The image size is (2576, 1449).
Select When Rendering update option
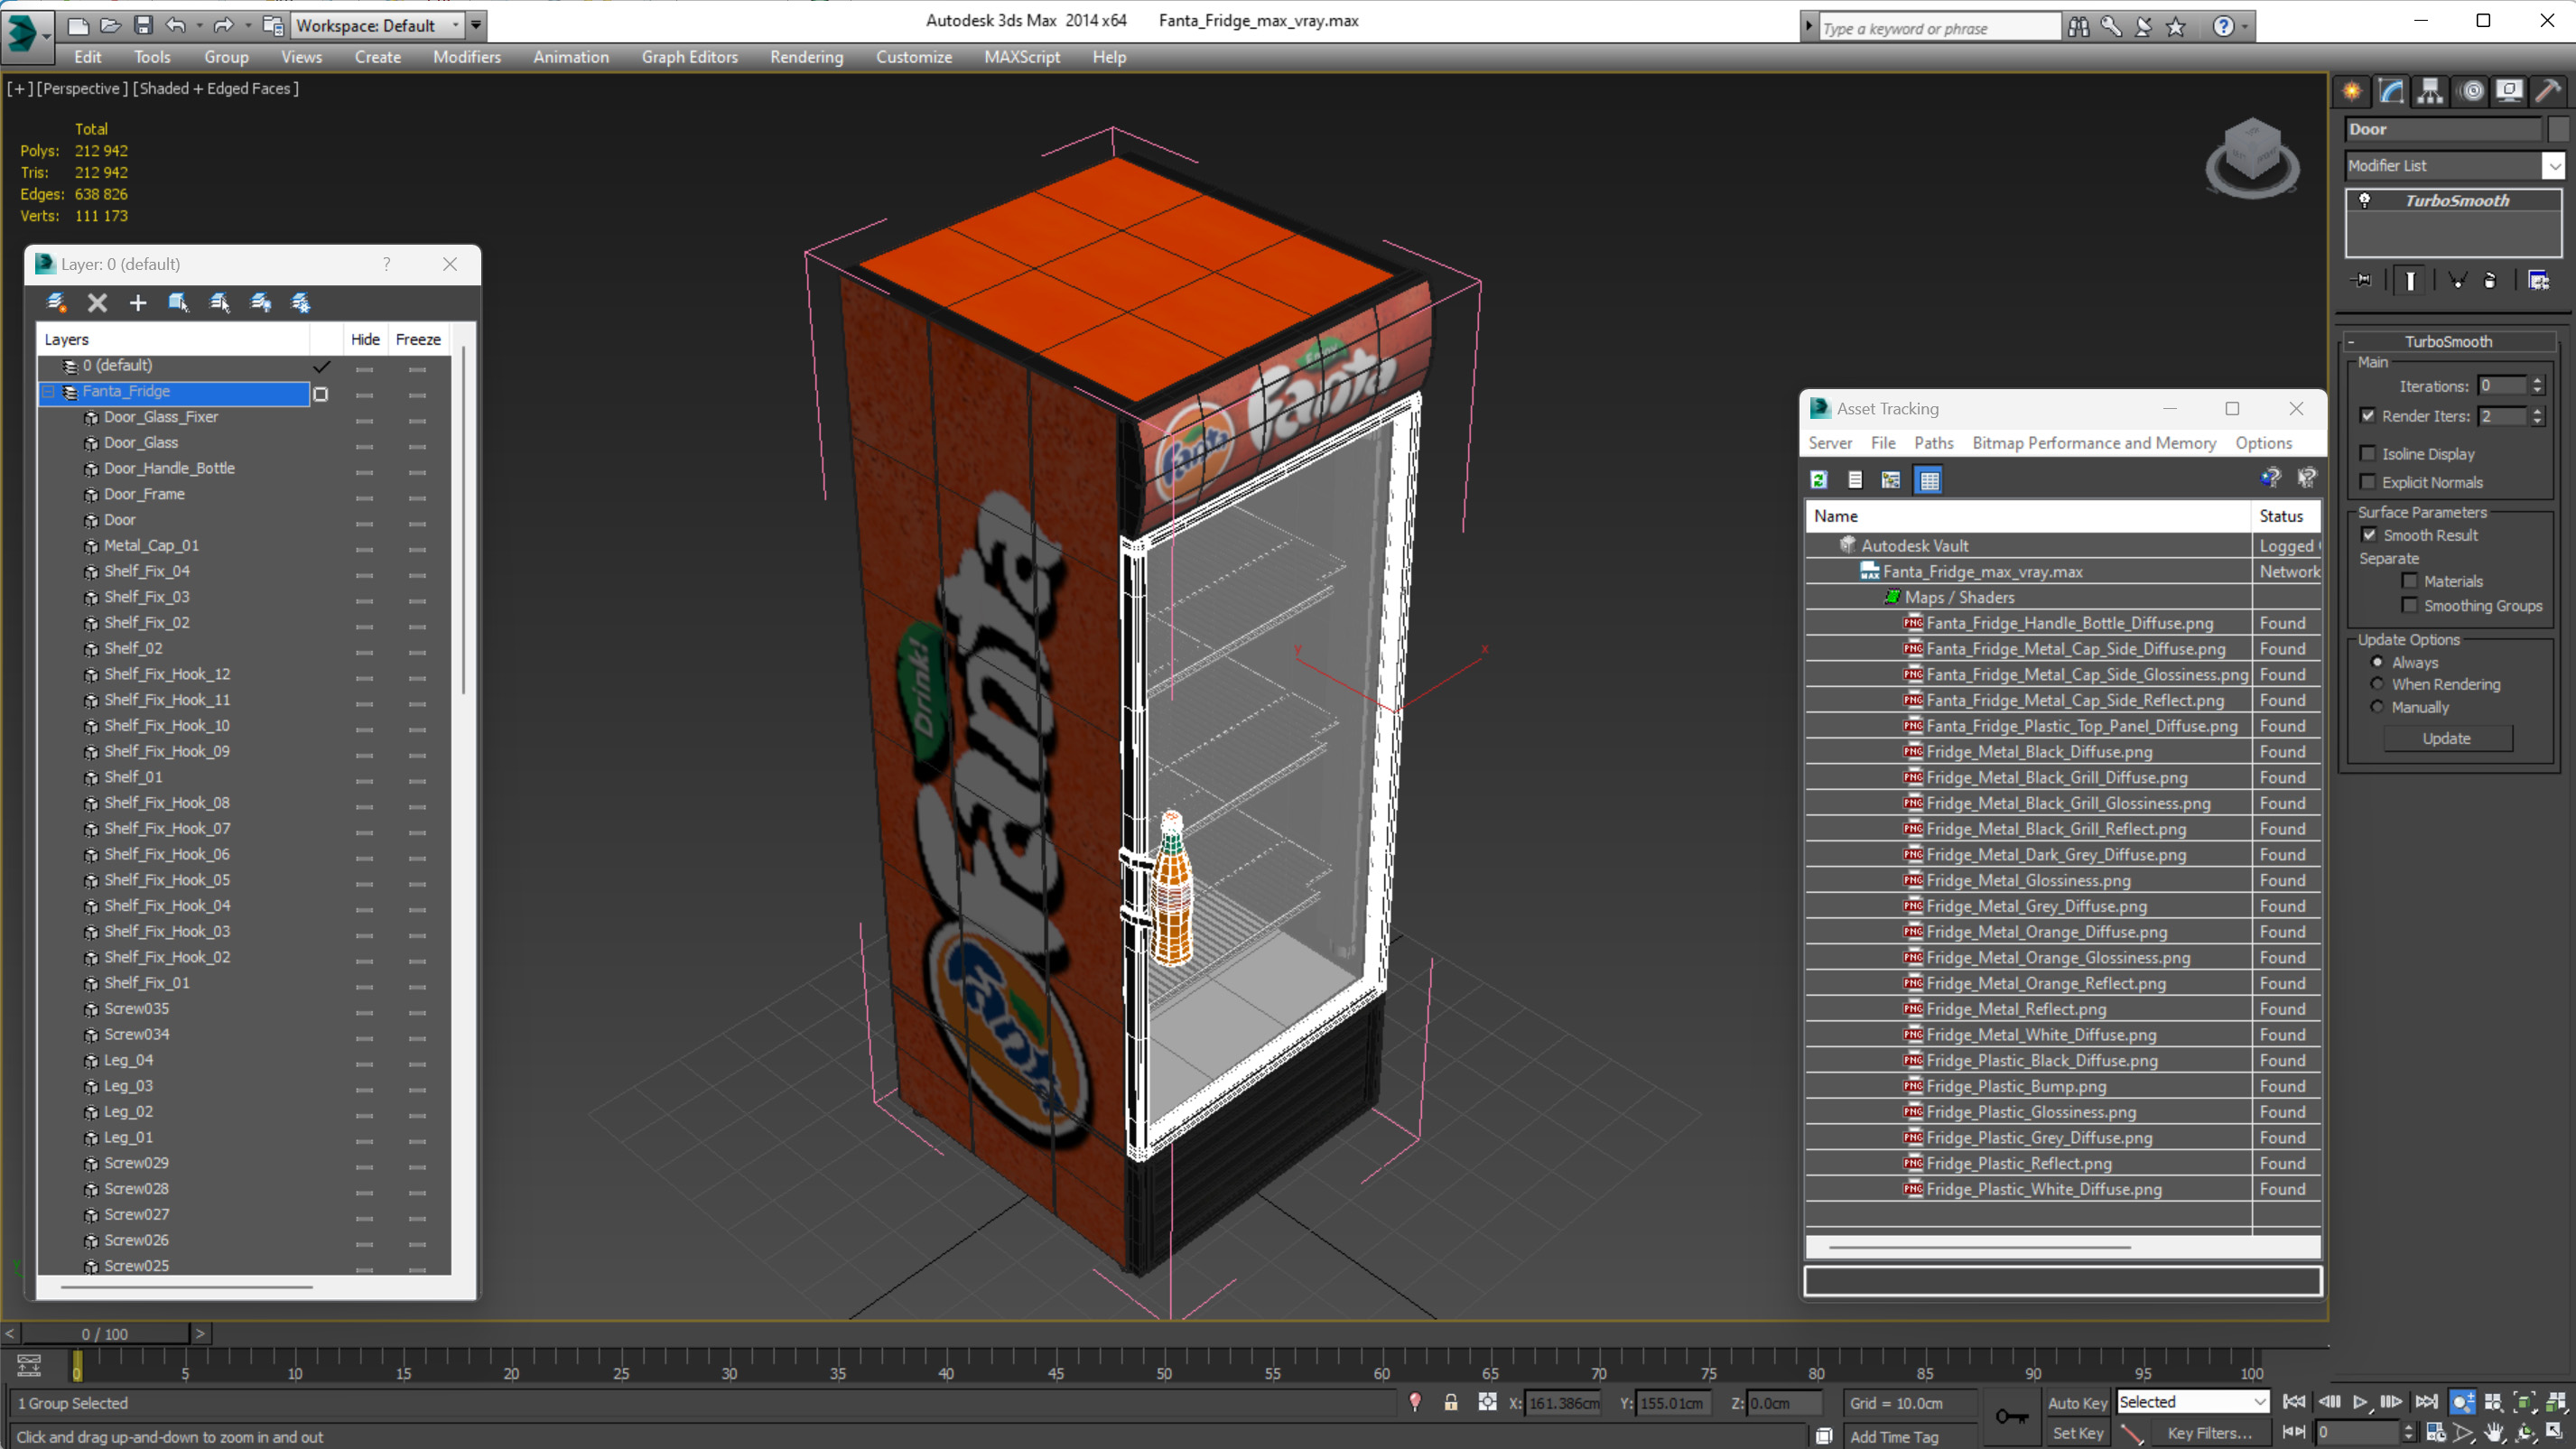point(2377,684)
